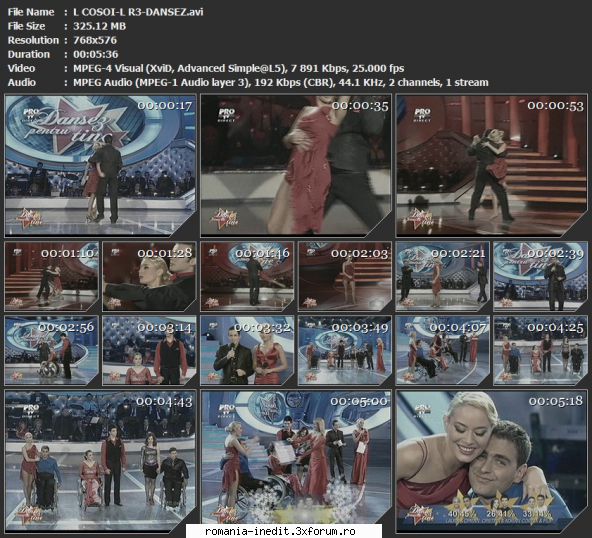Select the frame timestamped 00:02:39
This screenshot has width=592, height=538.
(541, 276)
